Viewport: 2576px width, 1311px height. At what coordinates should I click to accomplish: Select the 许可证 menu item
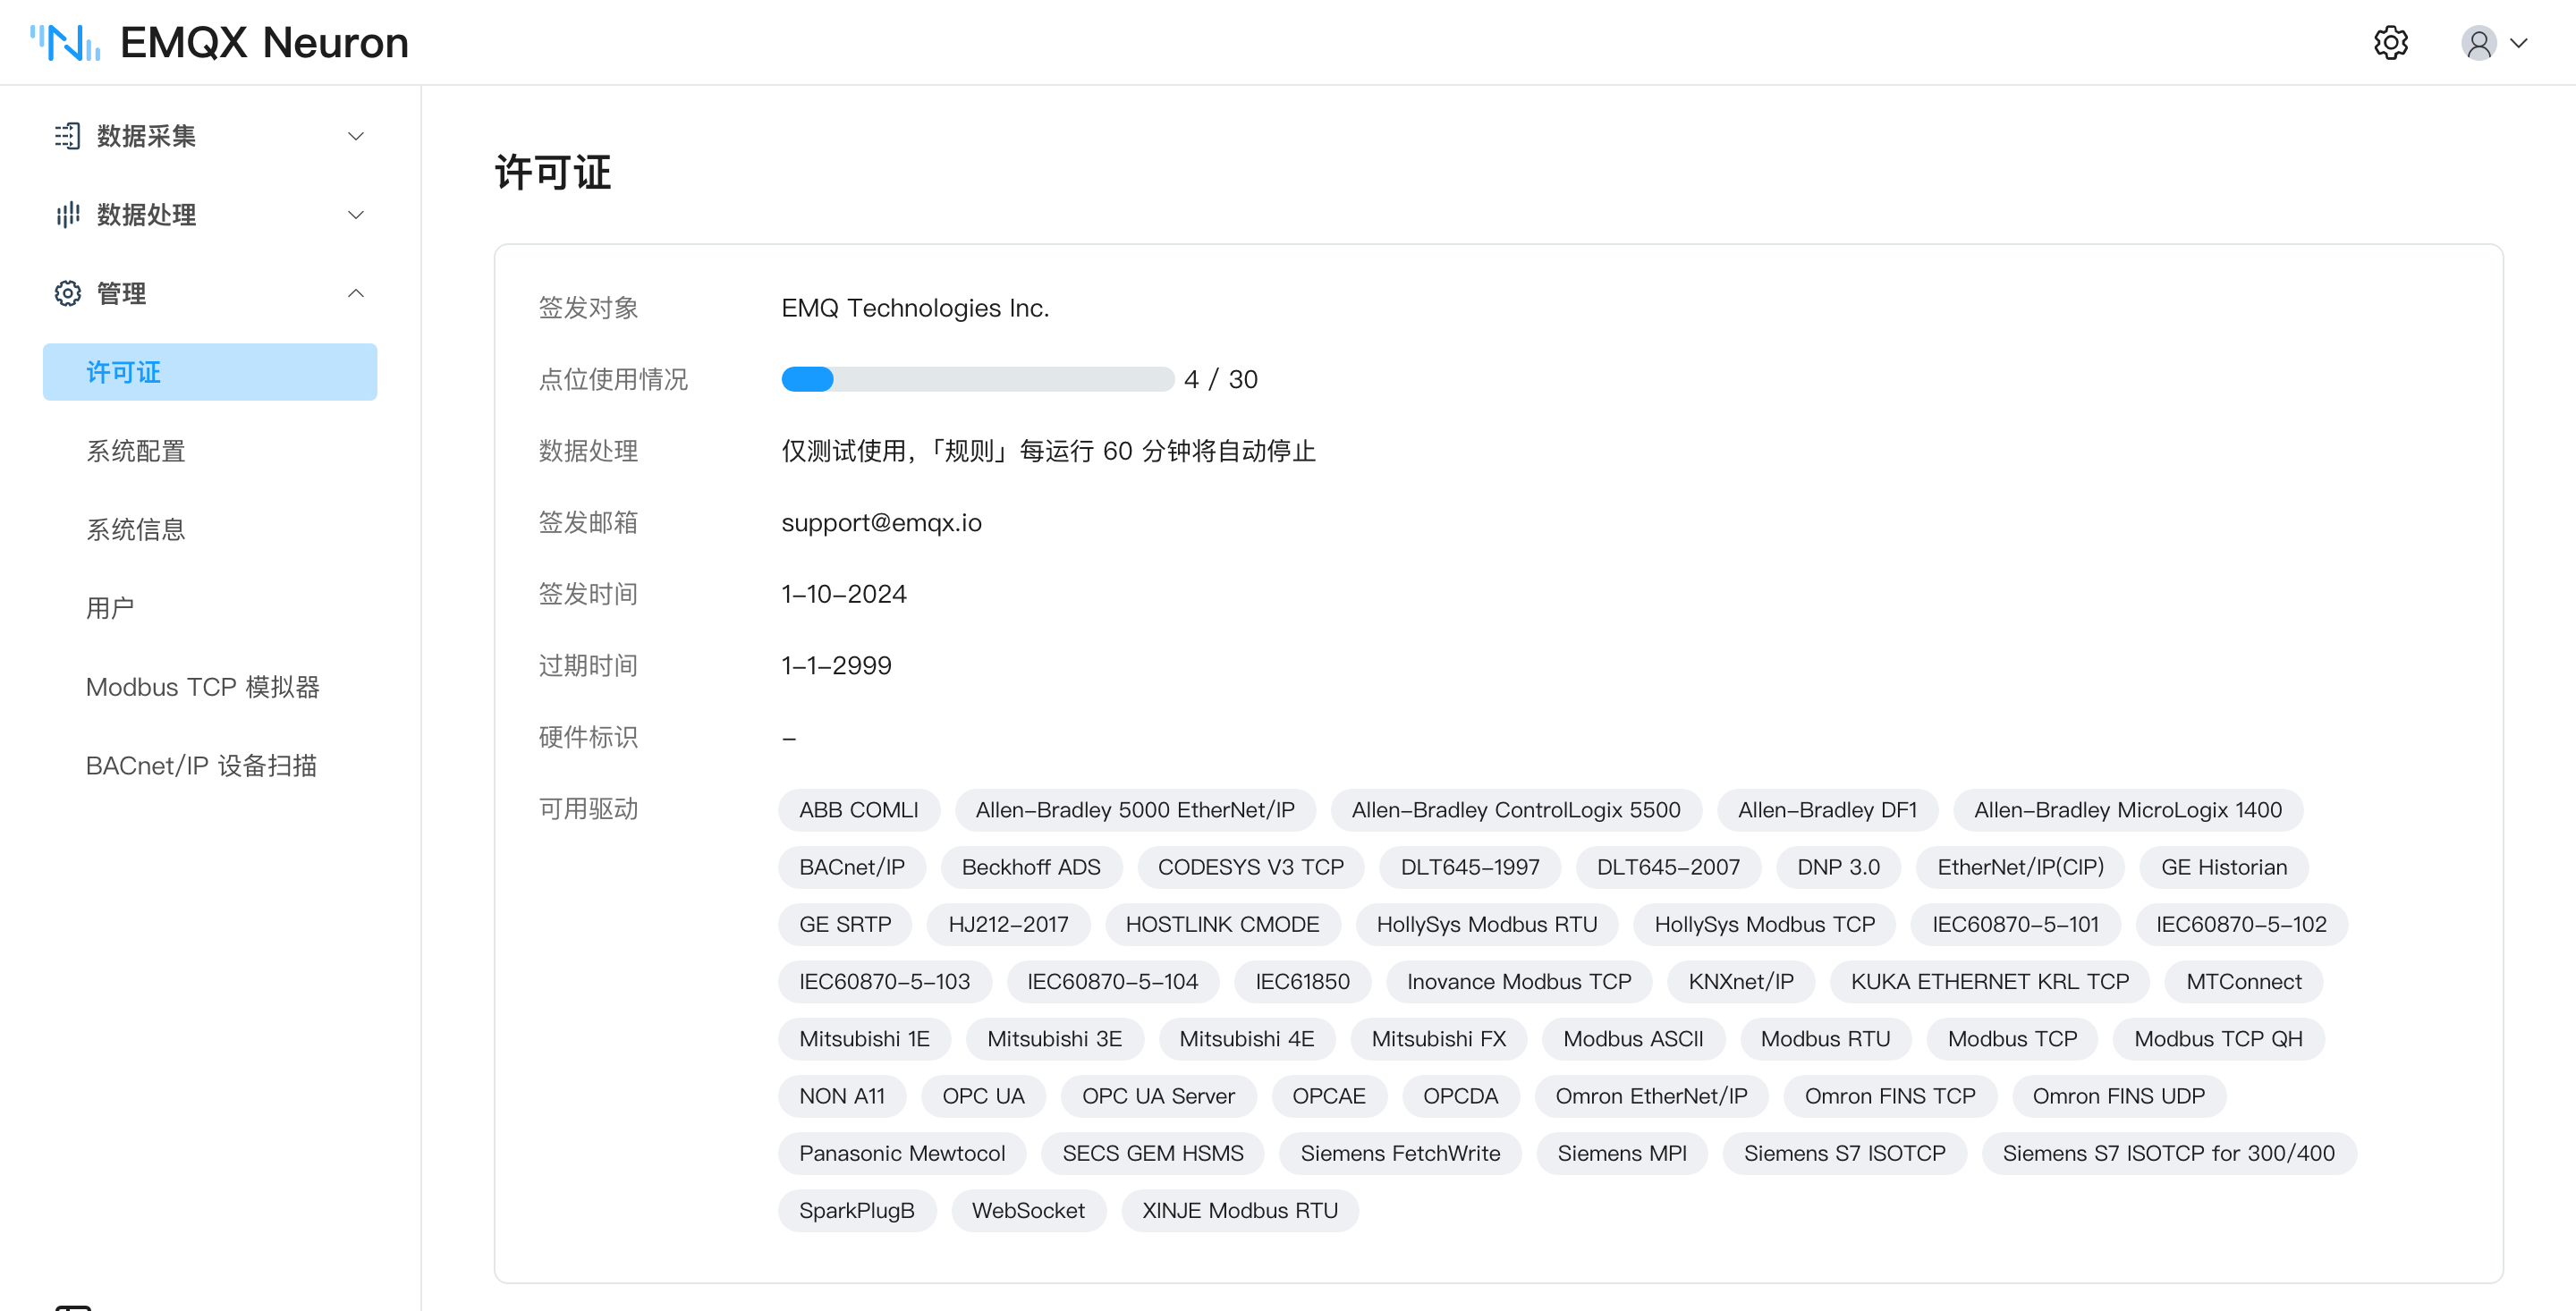pyautogui.click(x=210, y=372)
